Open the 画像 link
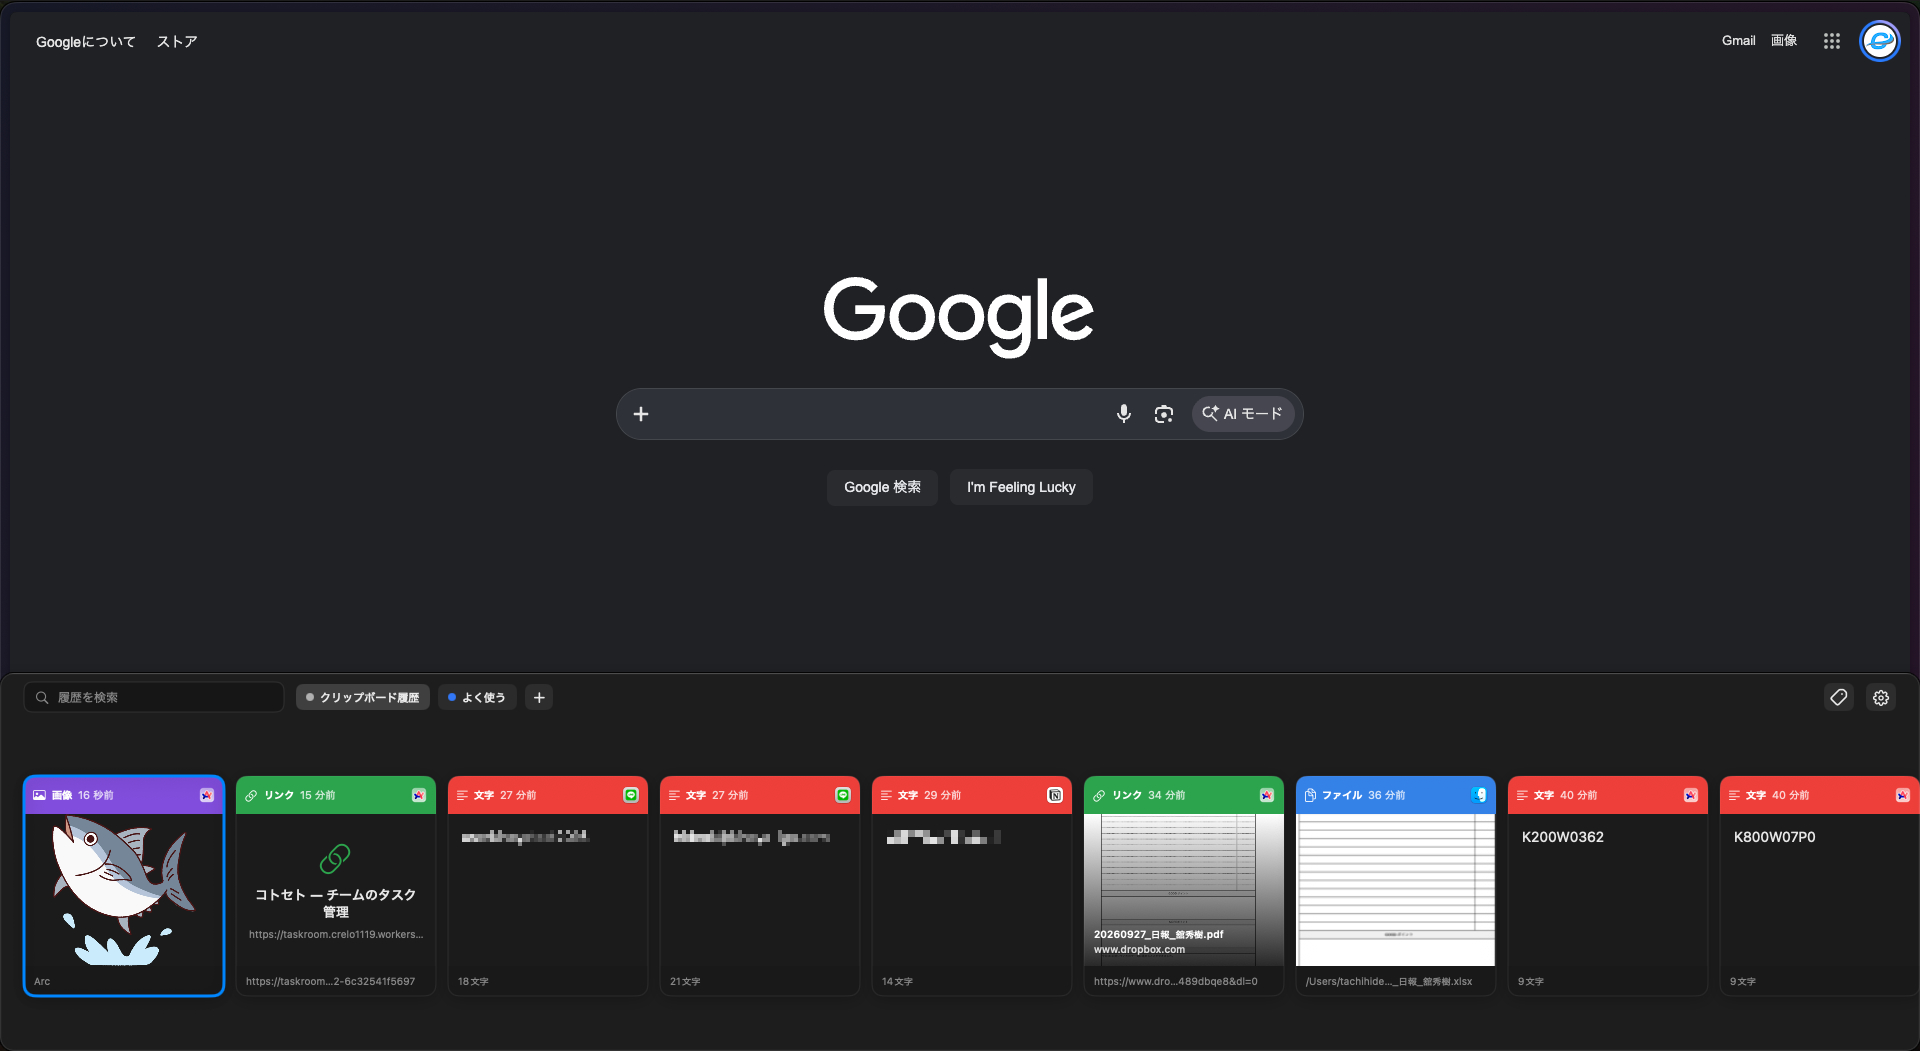The width and height of the screenshot is (1920, 1051). click(1784, 41)
